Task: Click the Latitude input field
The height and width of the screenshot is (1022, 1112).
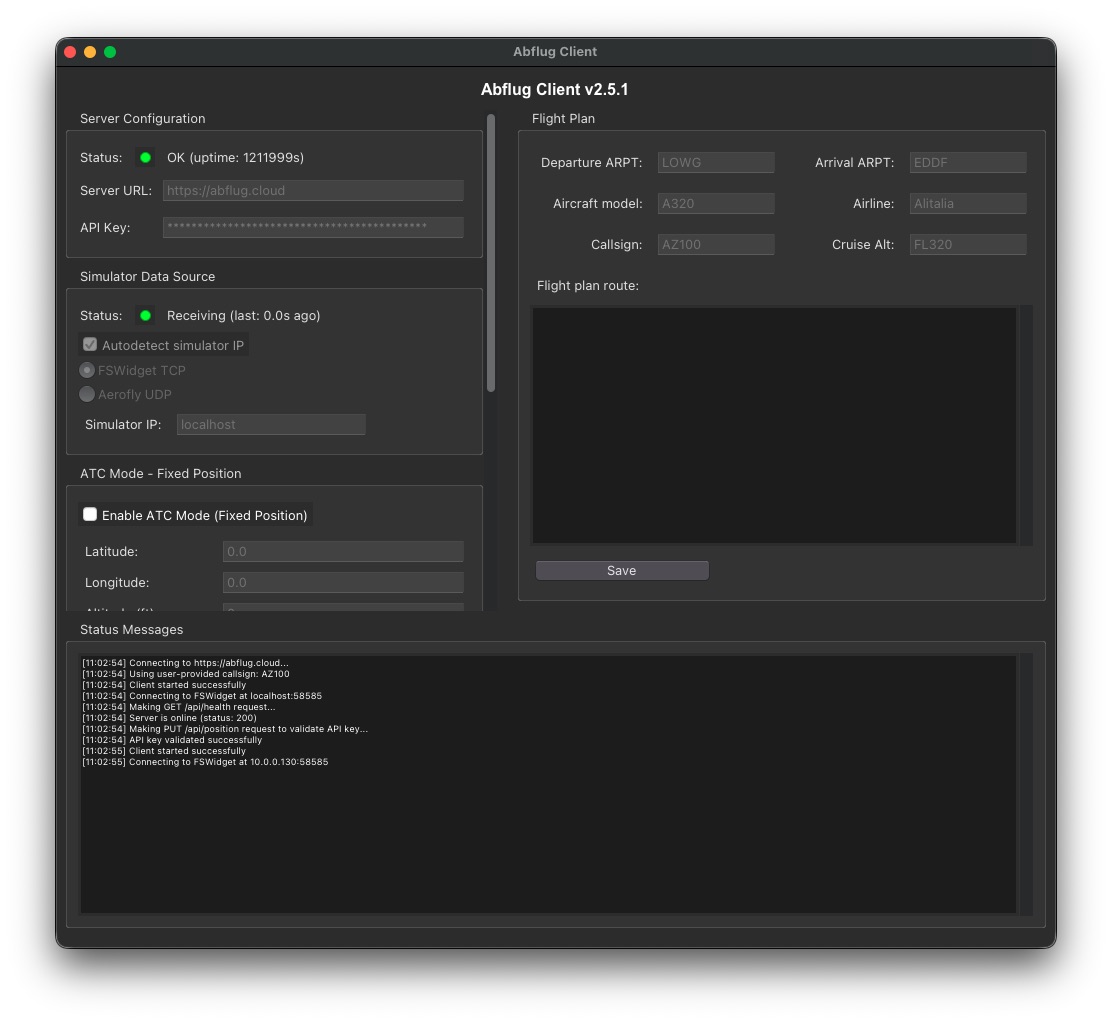Action: click(x=343, y=551)
